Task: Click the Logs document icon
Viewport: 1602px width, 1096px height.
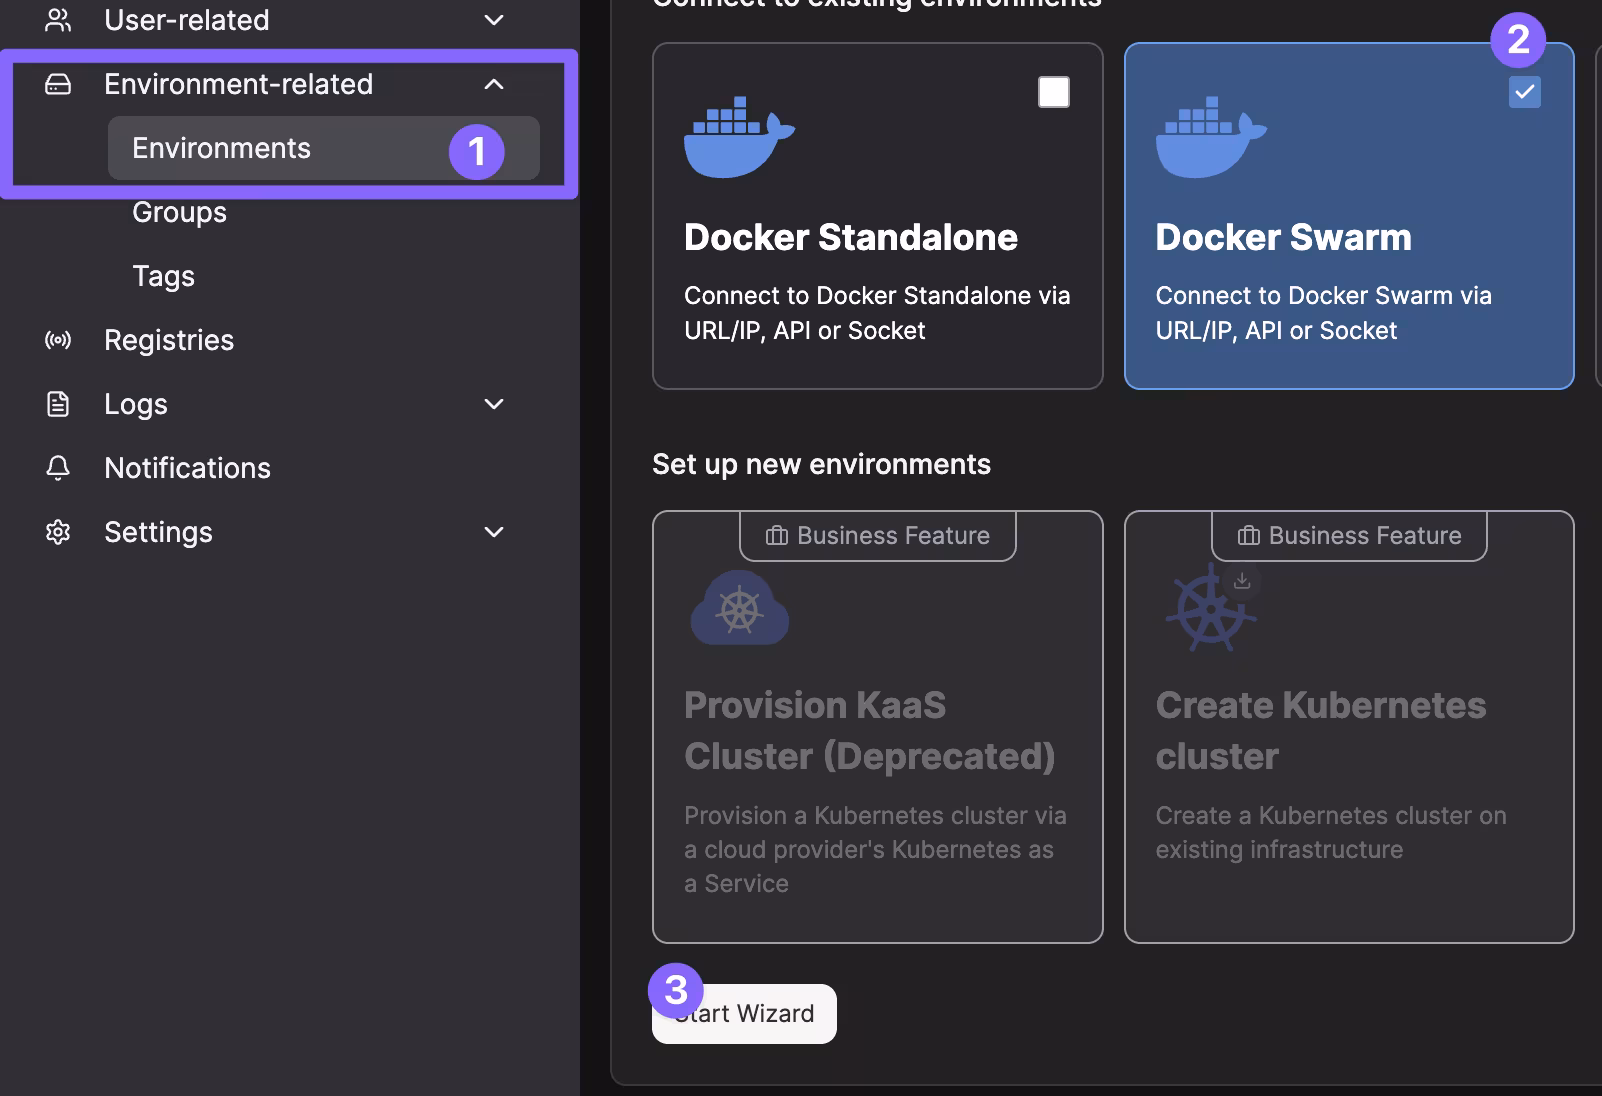Action: coord(58,404)
